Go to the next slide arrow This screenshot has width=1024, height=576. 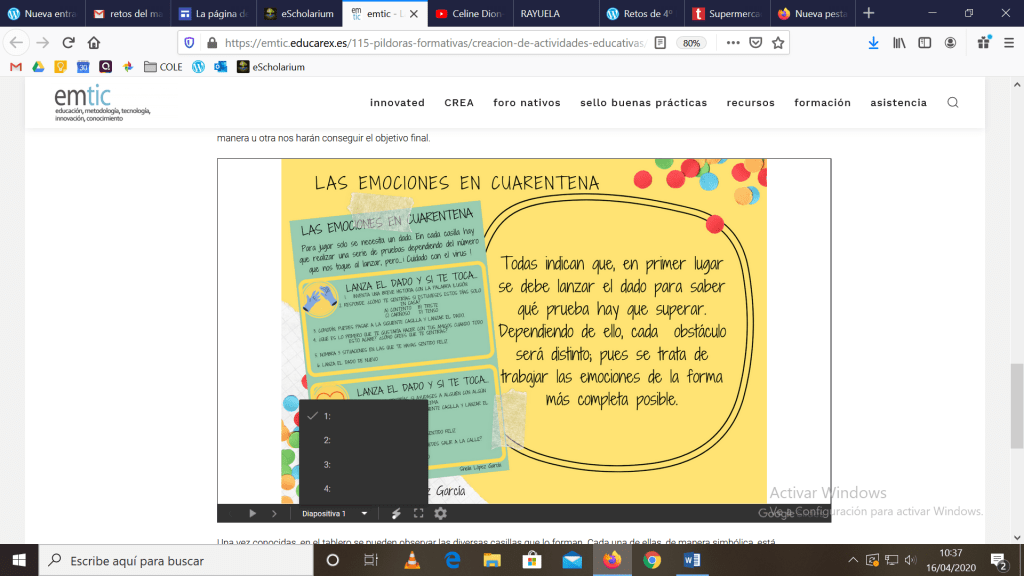pyautogui.click(x=274, y=513)
